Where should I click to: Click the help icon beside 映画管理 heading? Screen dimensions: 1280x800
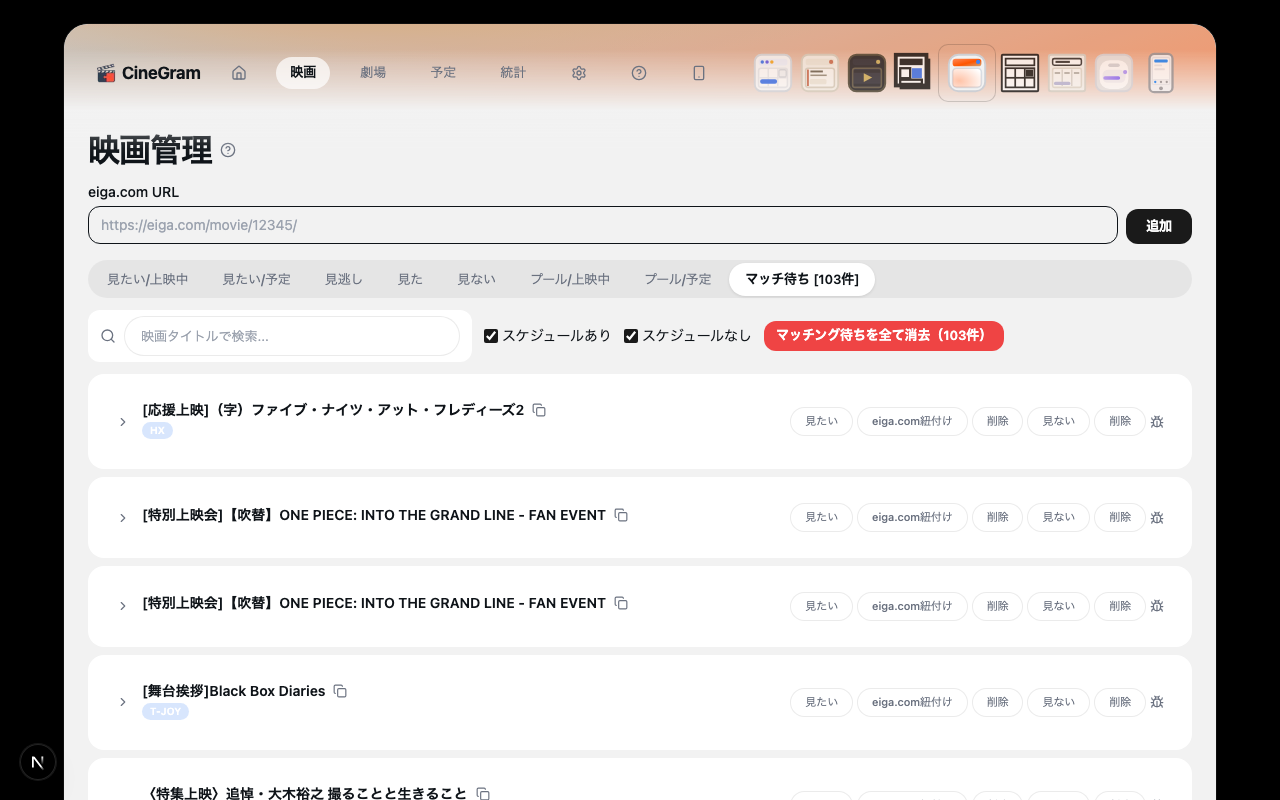(228, 151)
